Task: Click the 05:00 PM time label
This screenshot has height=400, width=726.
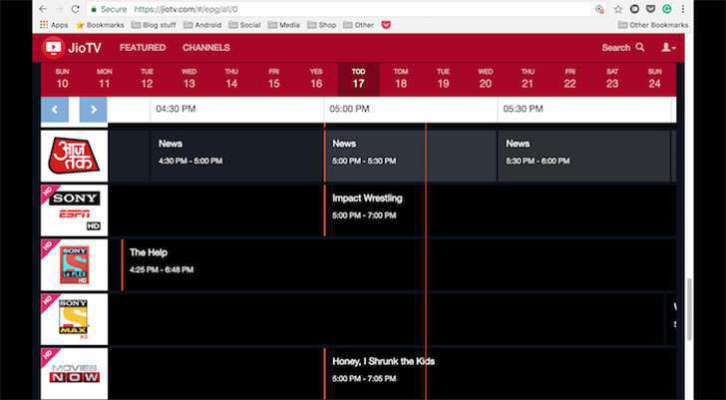Action: pyautogui.click(x=350, y=109)
